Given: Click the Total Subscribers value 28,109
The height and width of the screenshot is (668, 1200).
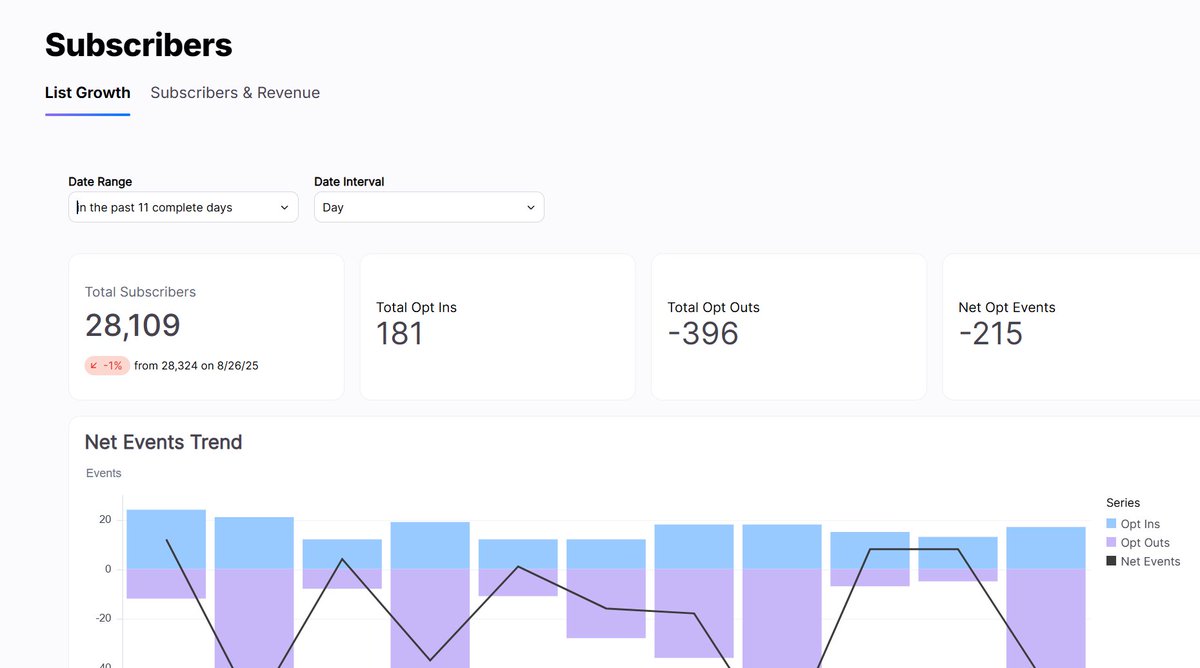Looking at the screenshot, I should pyautogui.click(x=133, y=326).
